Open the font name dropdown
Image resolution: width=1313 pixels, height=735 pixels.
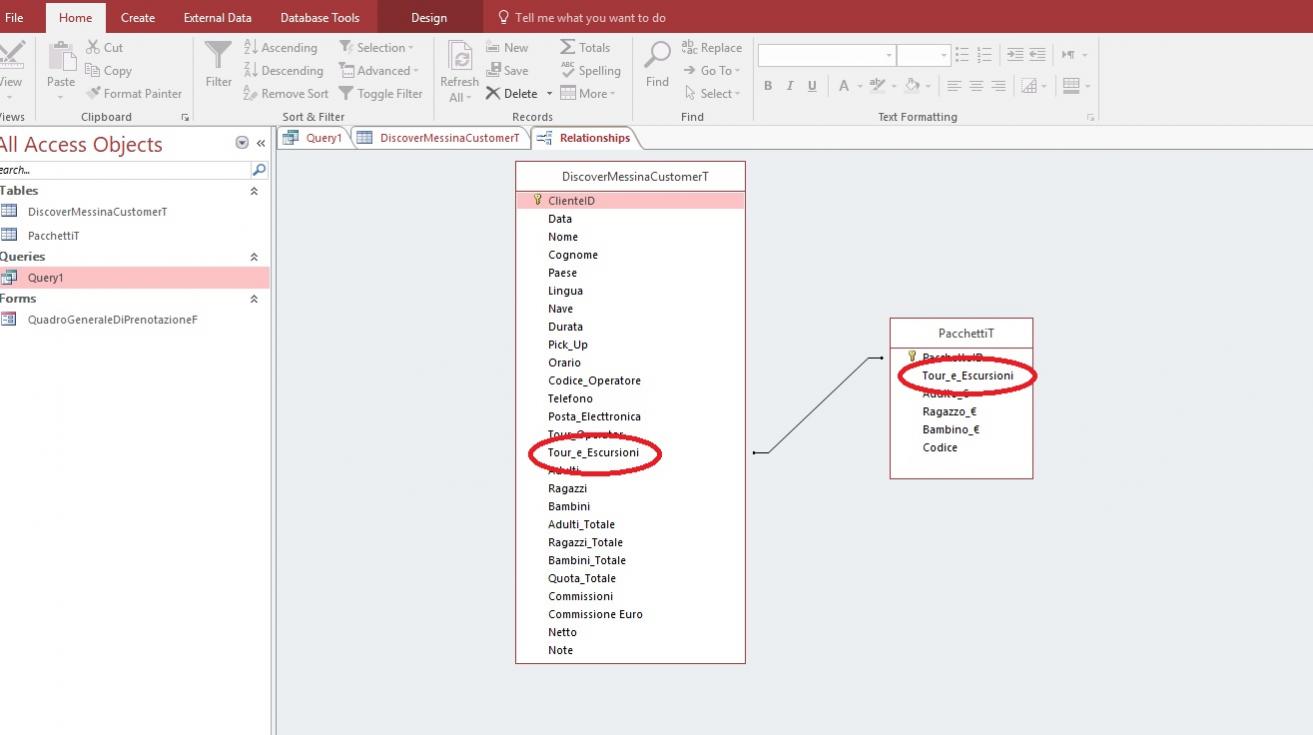[889, 55]
